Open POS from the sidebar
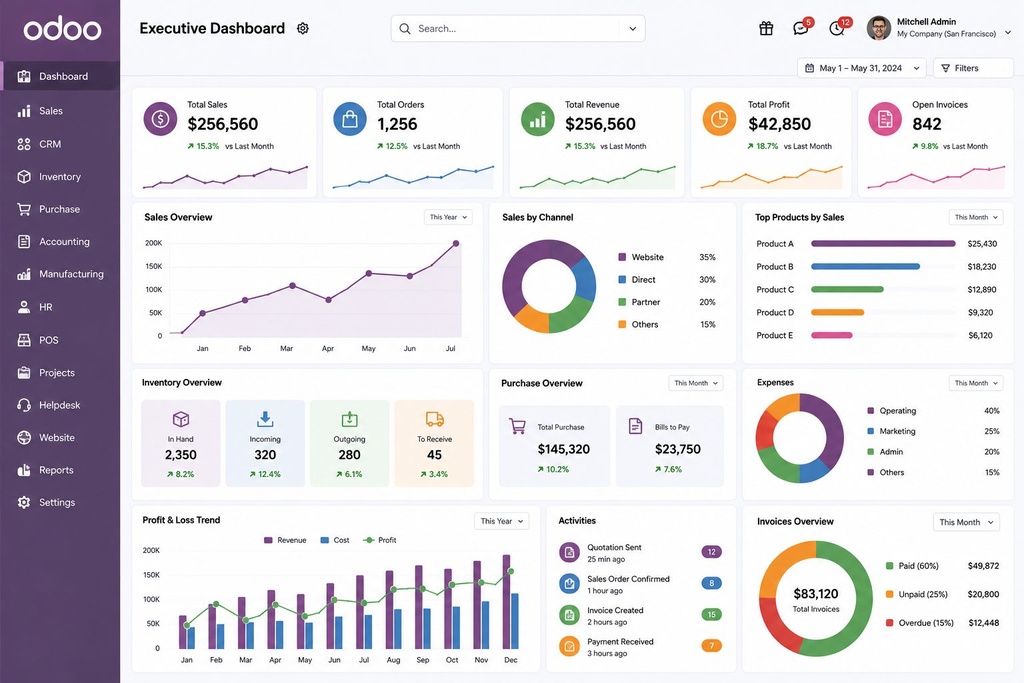1024x683 pixels. pos(60,340)
